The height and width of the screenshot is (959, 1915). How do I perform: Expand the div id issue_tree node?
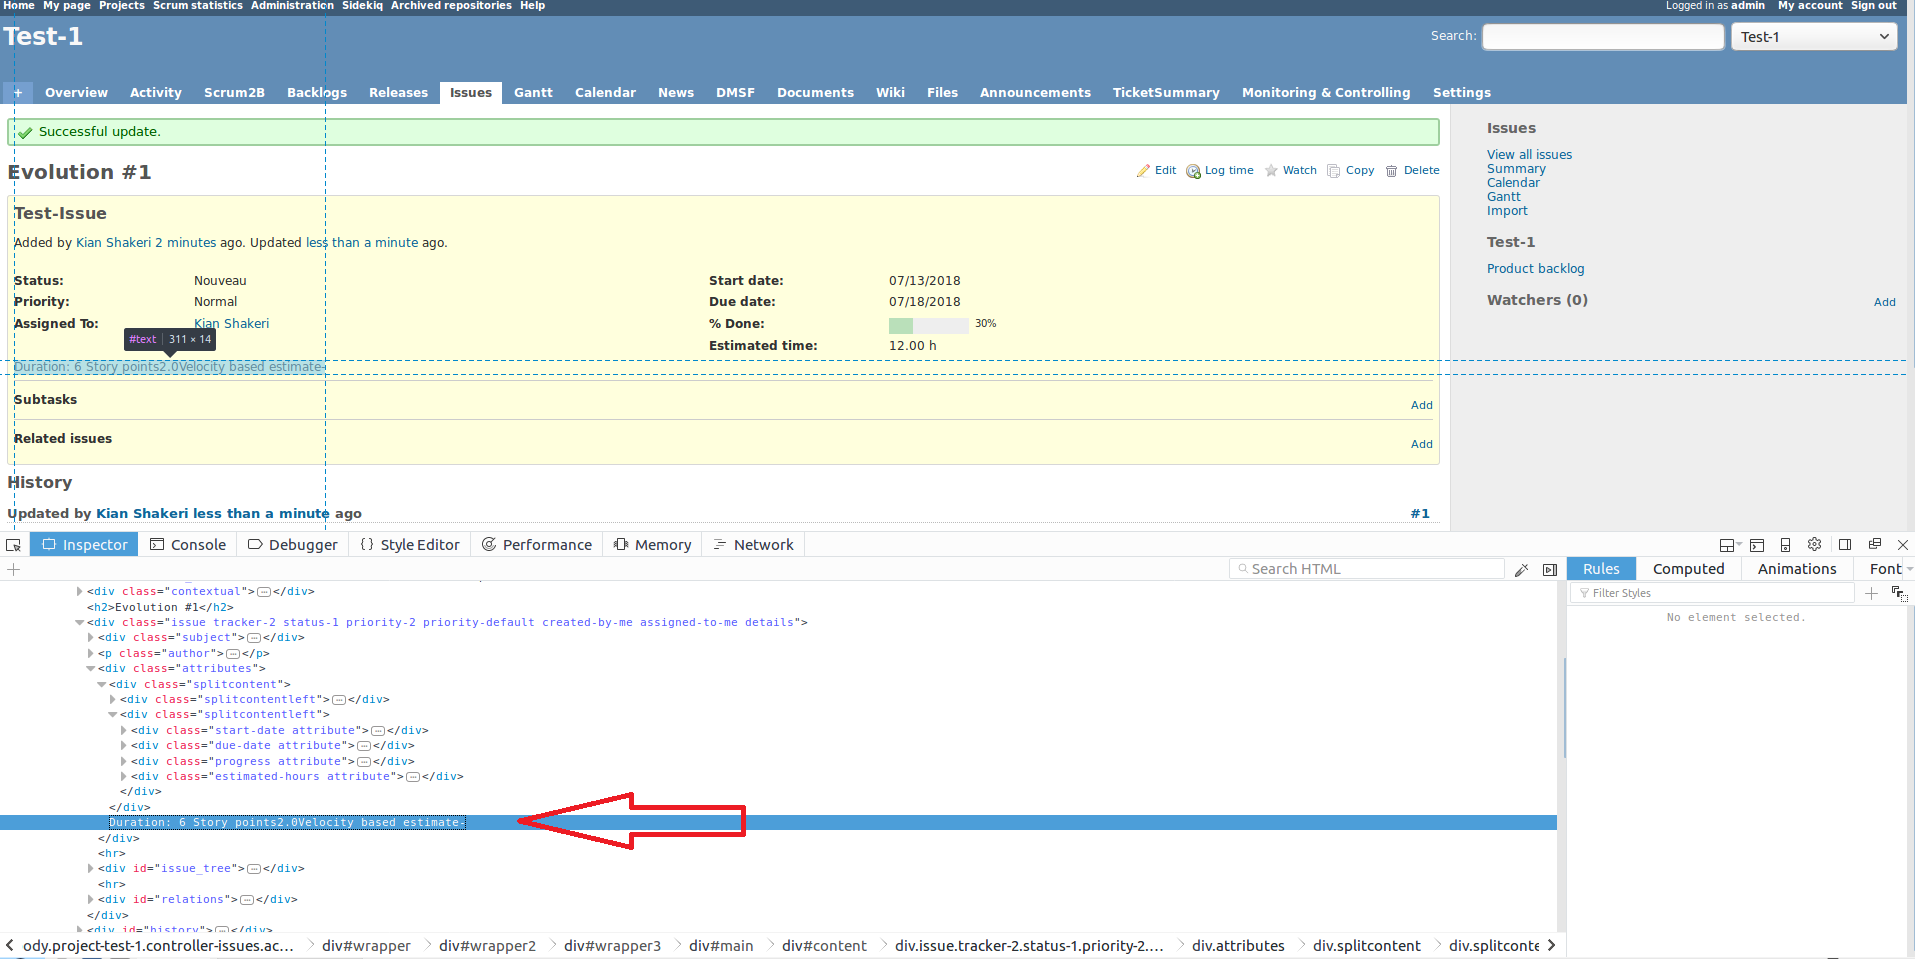pos(90,869)
